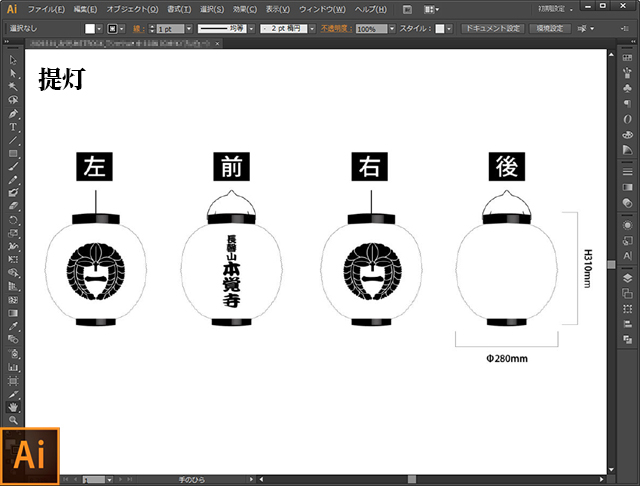Open the 初期設定 workspace switcher
This screenshot has height=486, width=640.
pos(555,9)
